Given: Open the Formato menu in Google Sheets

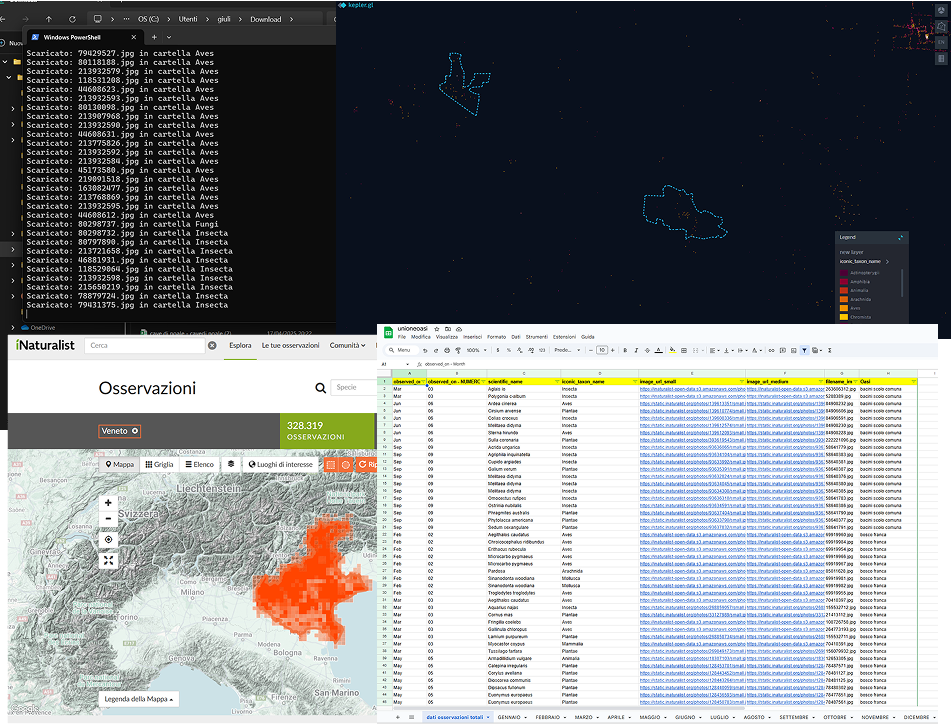Looking at the screenshot, I should (x=496, y=337).
